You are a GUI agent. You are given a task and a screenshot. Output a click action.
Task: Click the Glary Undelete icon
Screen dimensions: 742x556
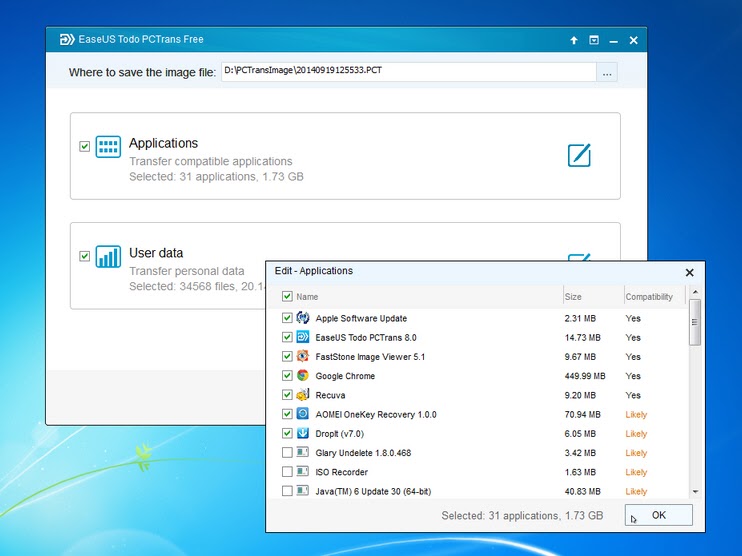[303, 452]
